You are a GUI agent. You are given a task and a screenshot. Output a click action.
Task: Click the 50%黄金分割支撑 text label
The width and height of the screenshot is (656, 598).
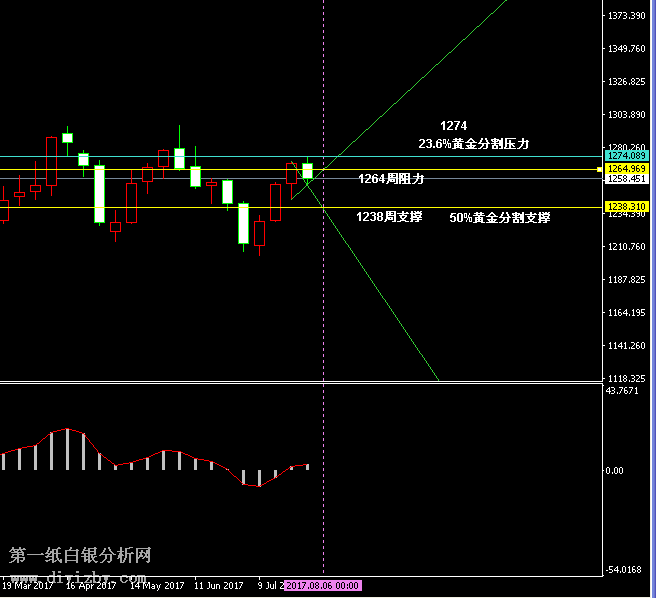pyautogui.click(x=499, y=217)
